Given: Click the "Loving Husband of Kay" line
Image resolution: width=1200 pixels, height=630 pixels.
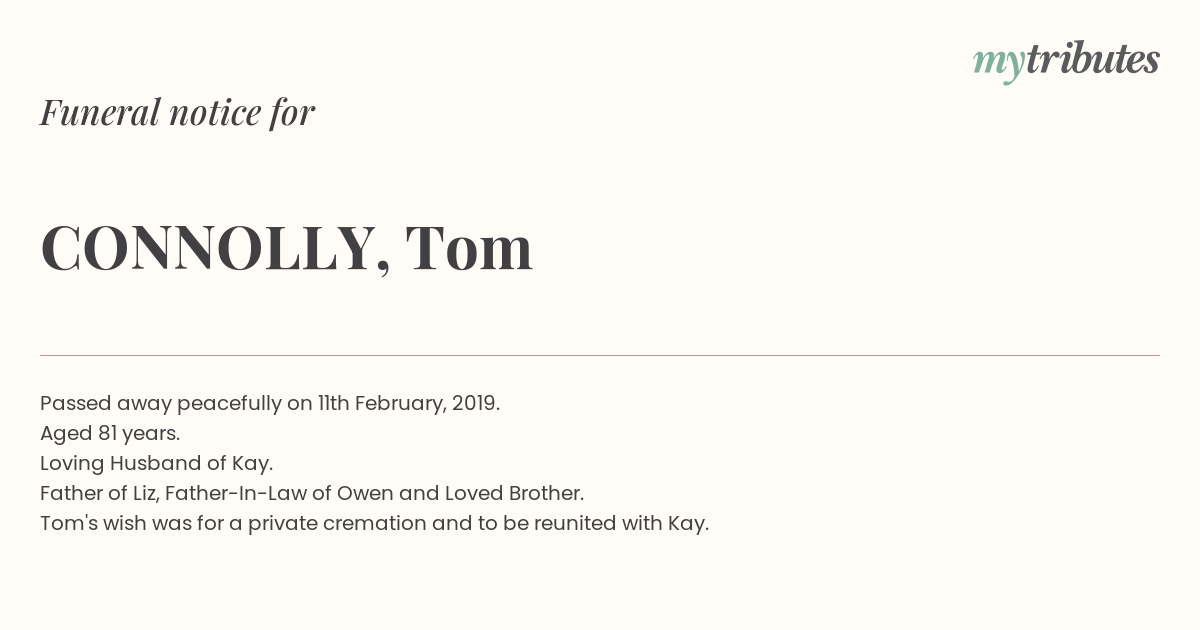Looking at the screenshot, I should [156, 463].
